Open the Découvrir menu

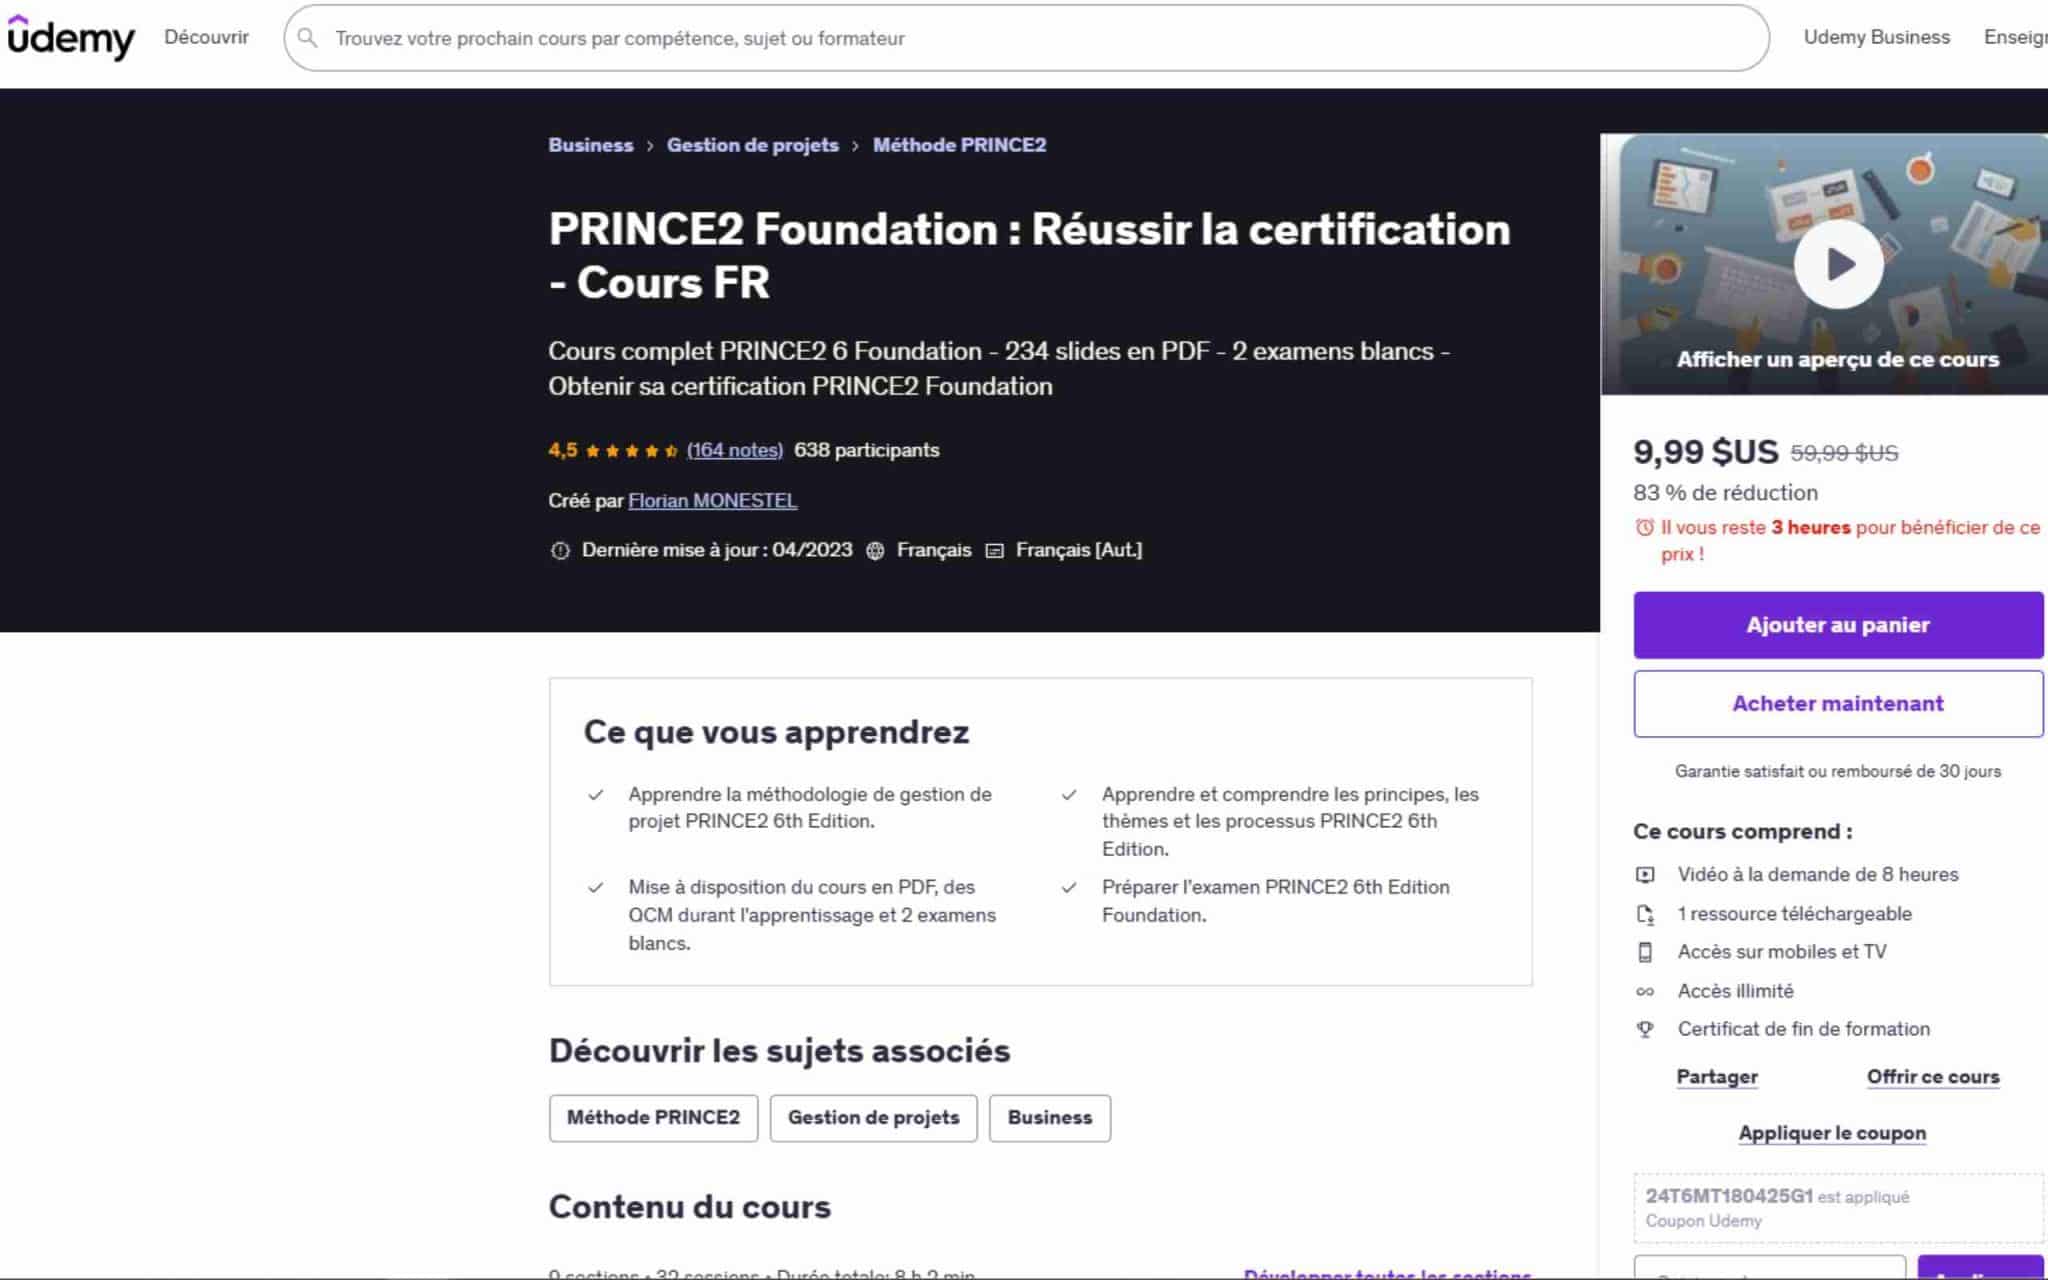tap(206, 37)
